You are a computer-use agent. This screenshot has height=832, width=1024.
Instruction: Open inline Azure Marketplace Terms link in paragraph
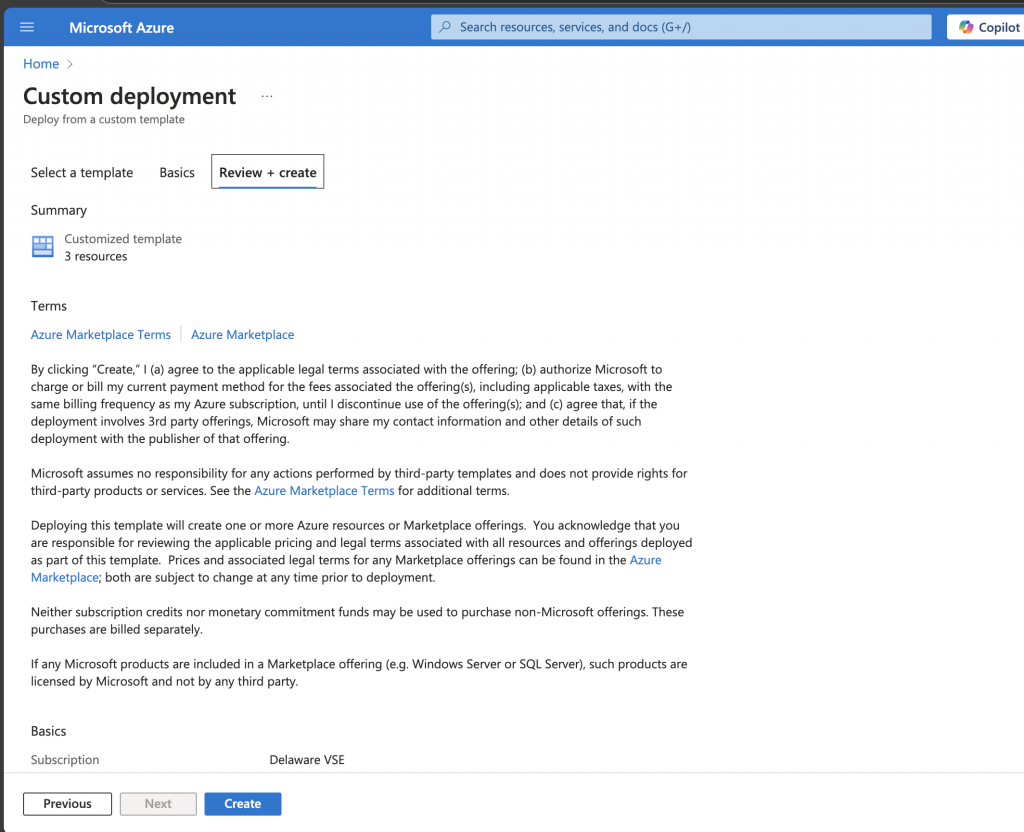(x=324, y=490)
